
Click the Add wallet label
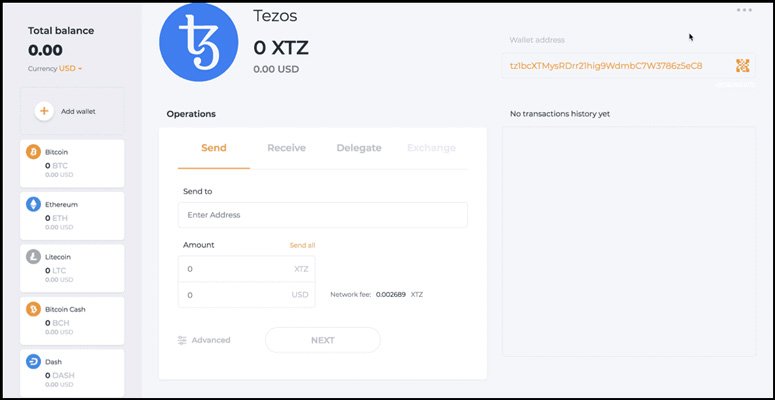78,112
